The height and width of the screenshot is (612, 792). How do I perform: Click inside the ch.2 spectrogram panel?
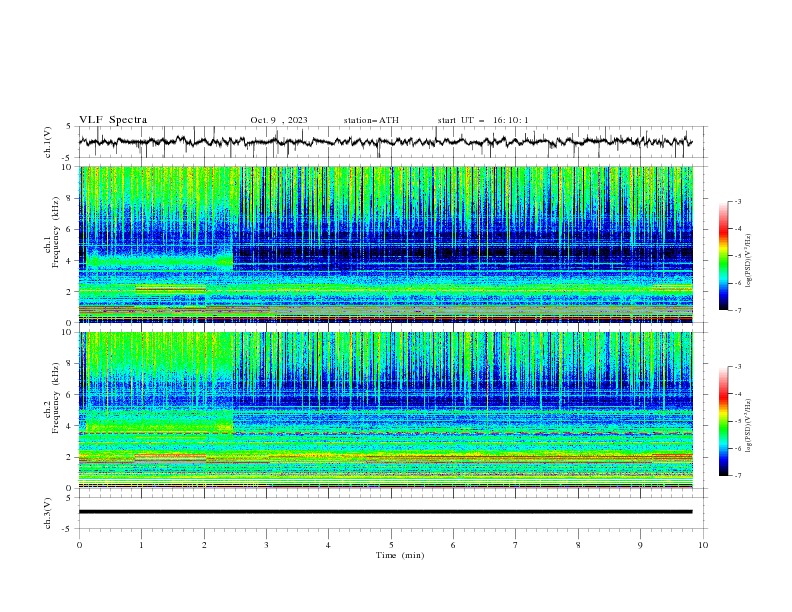point(386,410)
